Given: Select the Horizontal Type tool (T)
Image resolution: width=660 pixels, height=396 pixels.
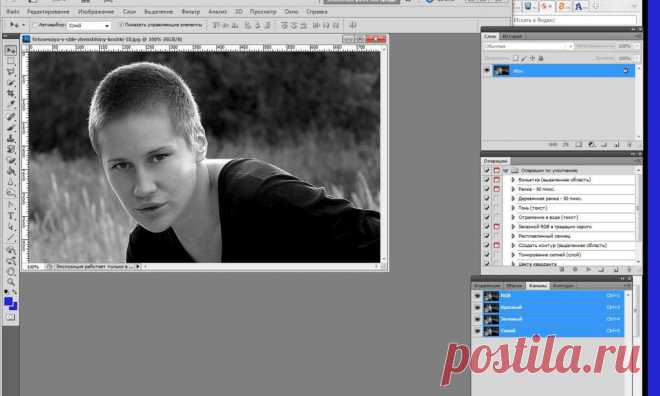Looking at the screenshot, I should click(x=11, y=216).
